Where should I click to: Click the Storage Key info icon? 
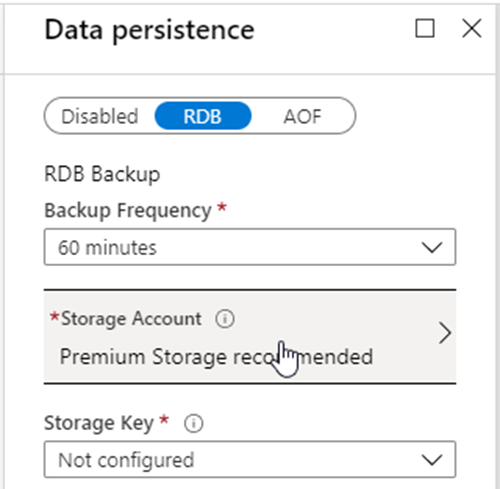[193, 423]
